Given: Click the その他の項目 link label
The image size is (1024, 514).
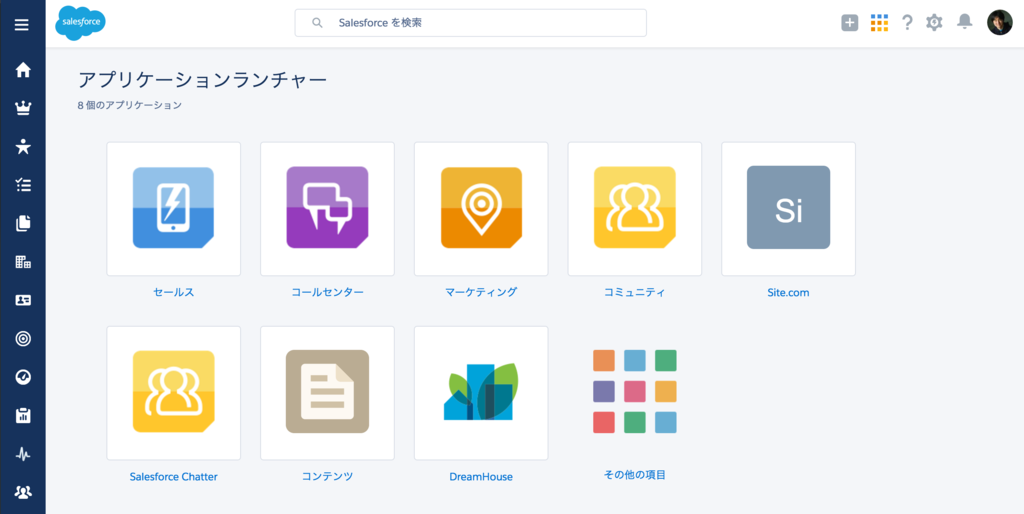Looking at the screenshot, I should [x=635, y=475].
